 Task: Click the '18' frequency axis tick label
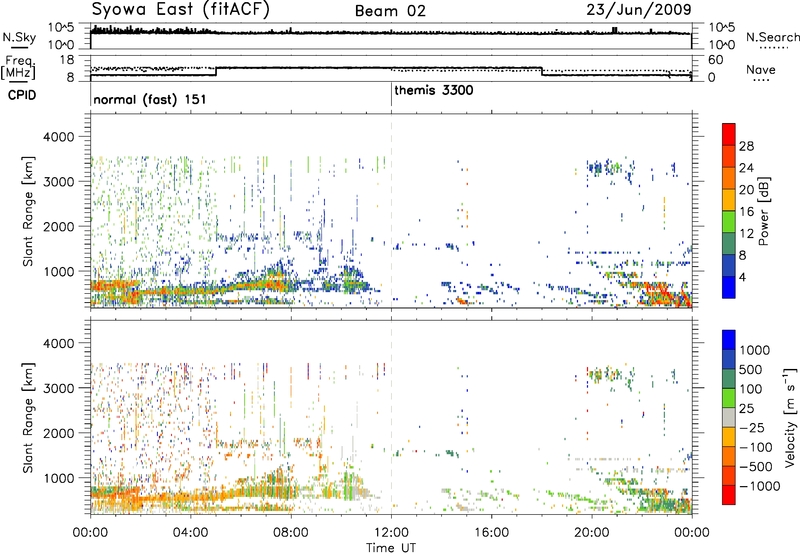(x=67, y=60)
